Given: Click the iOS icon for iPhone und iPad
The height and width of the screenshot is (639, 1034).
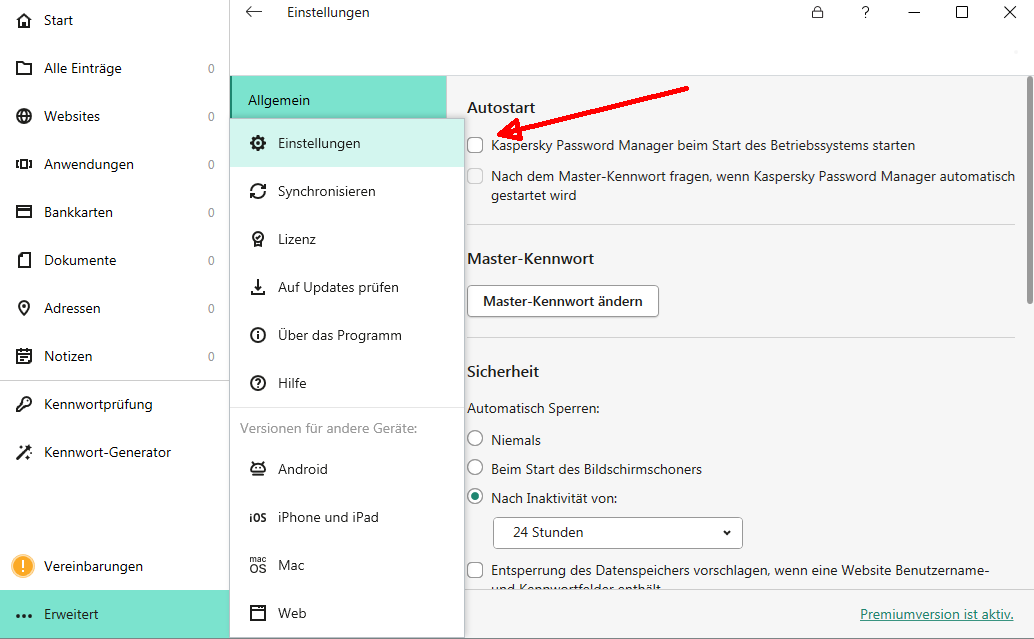Looking at the screenshot, I should pyautogui.click(x=258, y=518).
